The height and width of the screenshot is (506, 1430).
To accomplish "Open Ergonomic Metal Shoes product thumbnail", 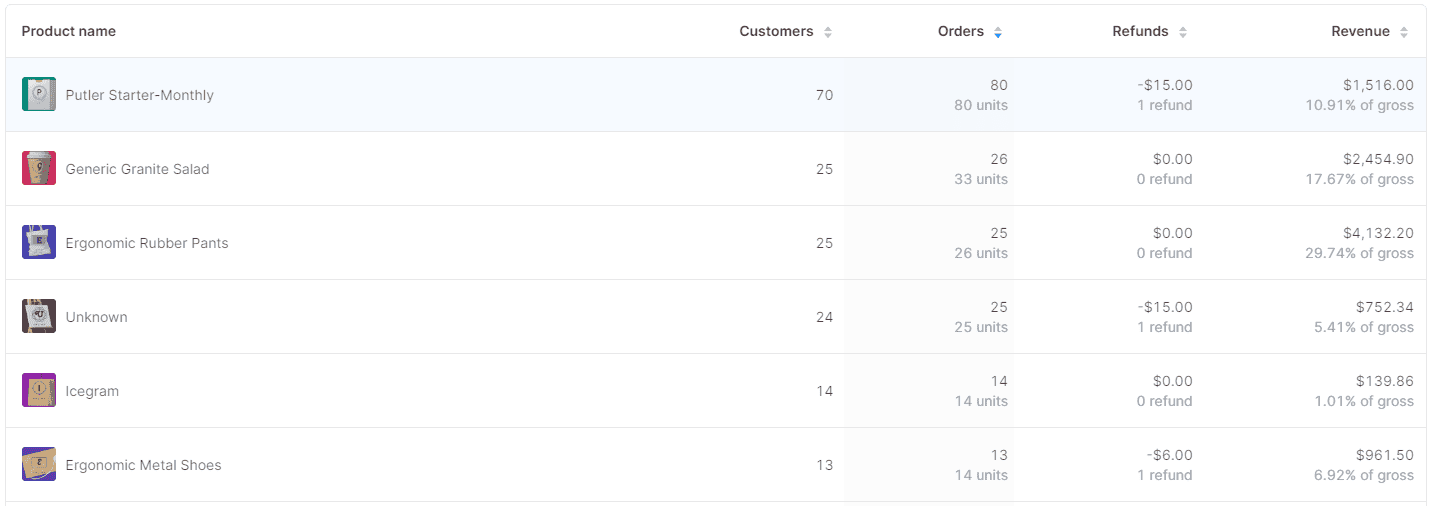I will [39, 464].
